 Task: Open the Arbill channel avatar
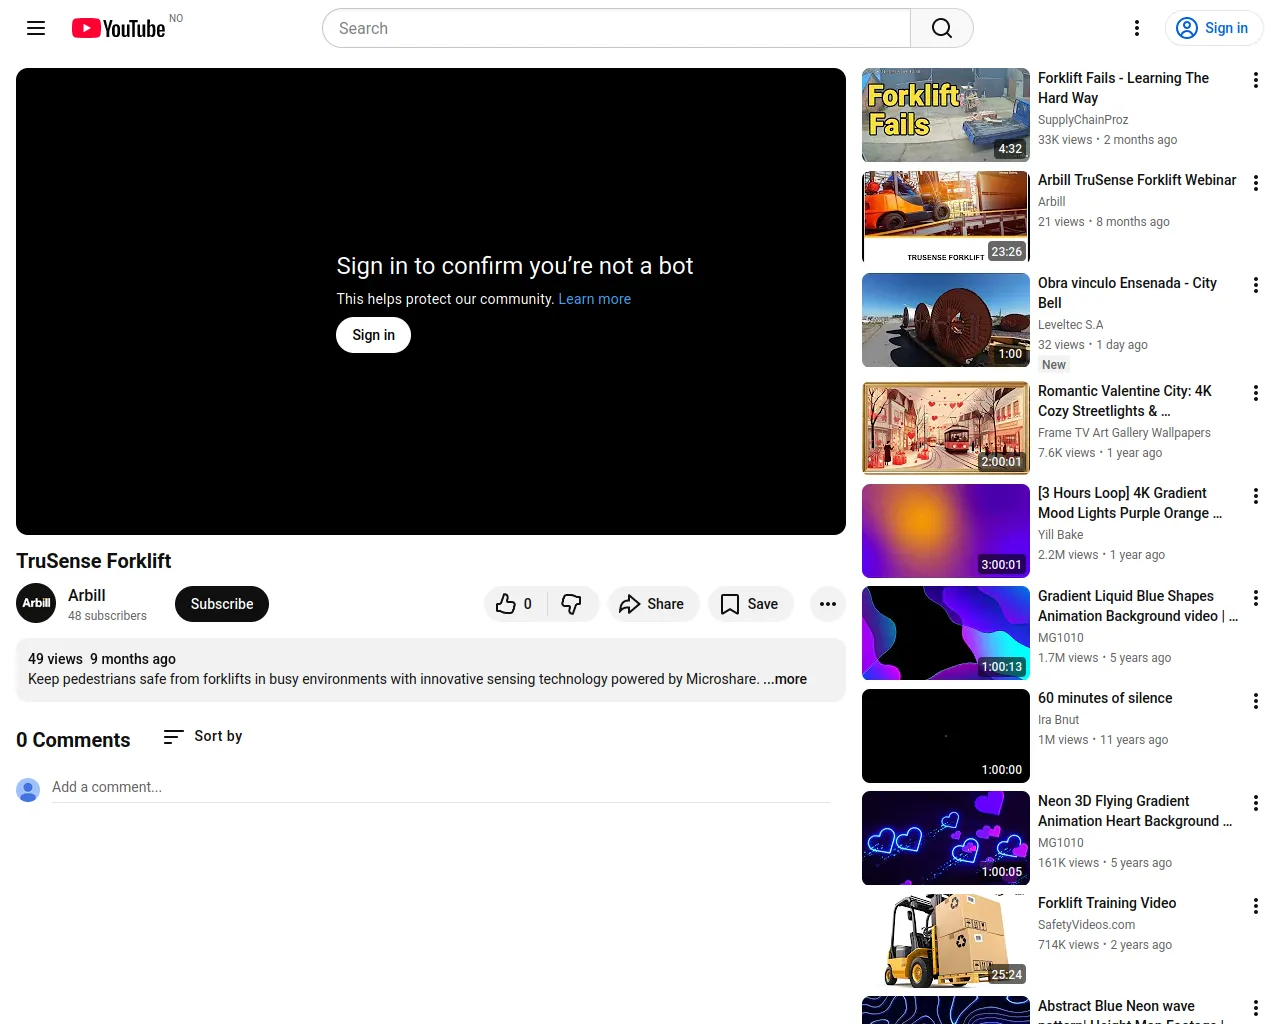point(36,603)
